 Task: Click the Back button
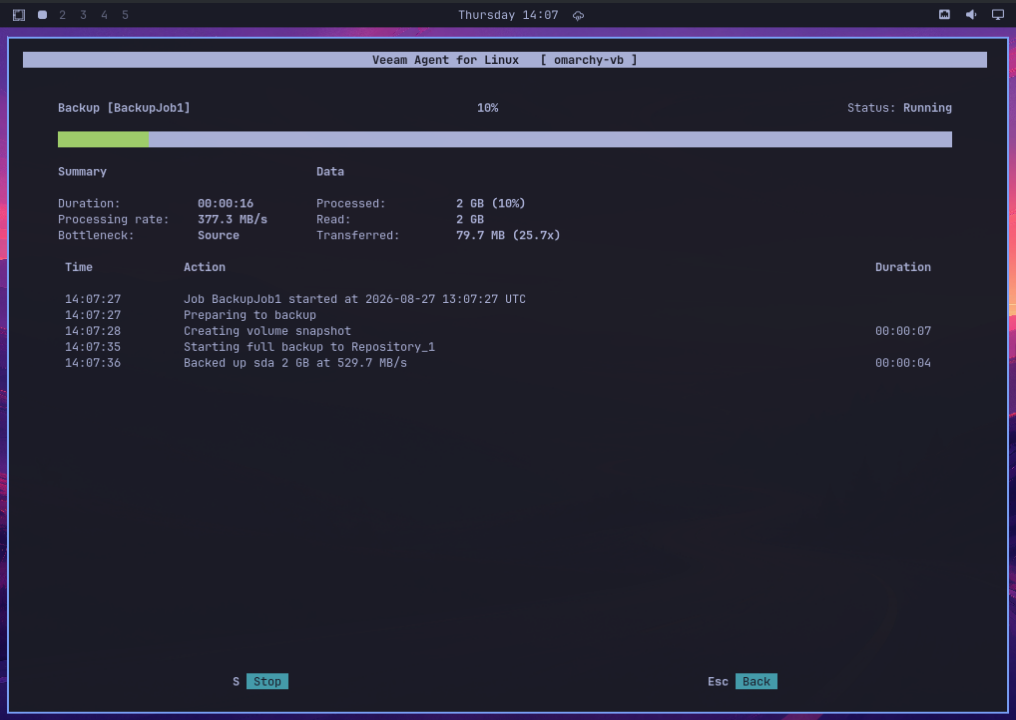(x=756, y=681)
